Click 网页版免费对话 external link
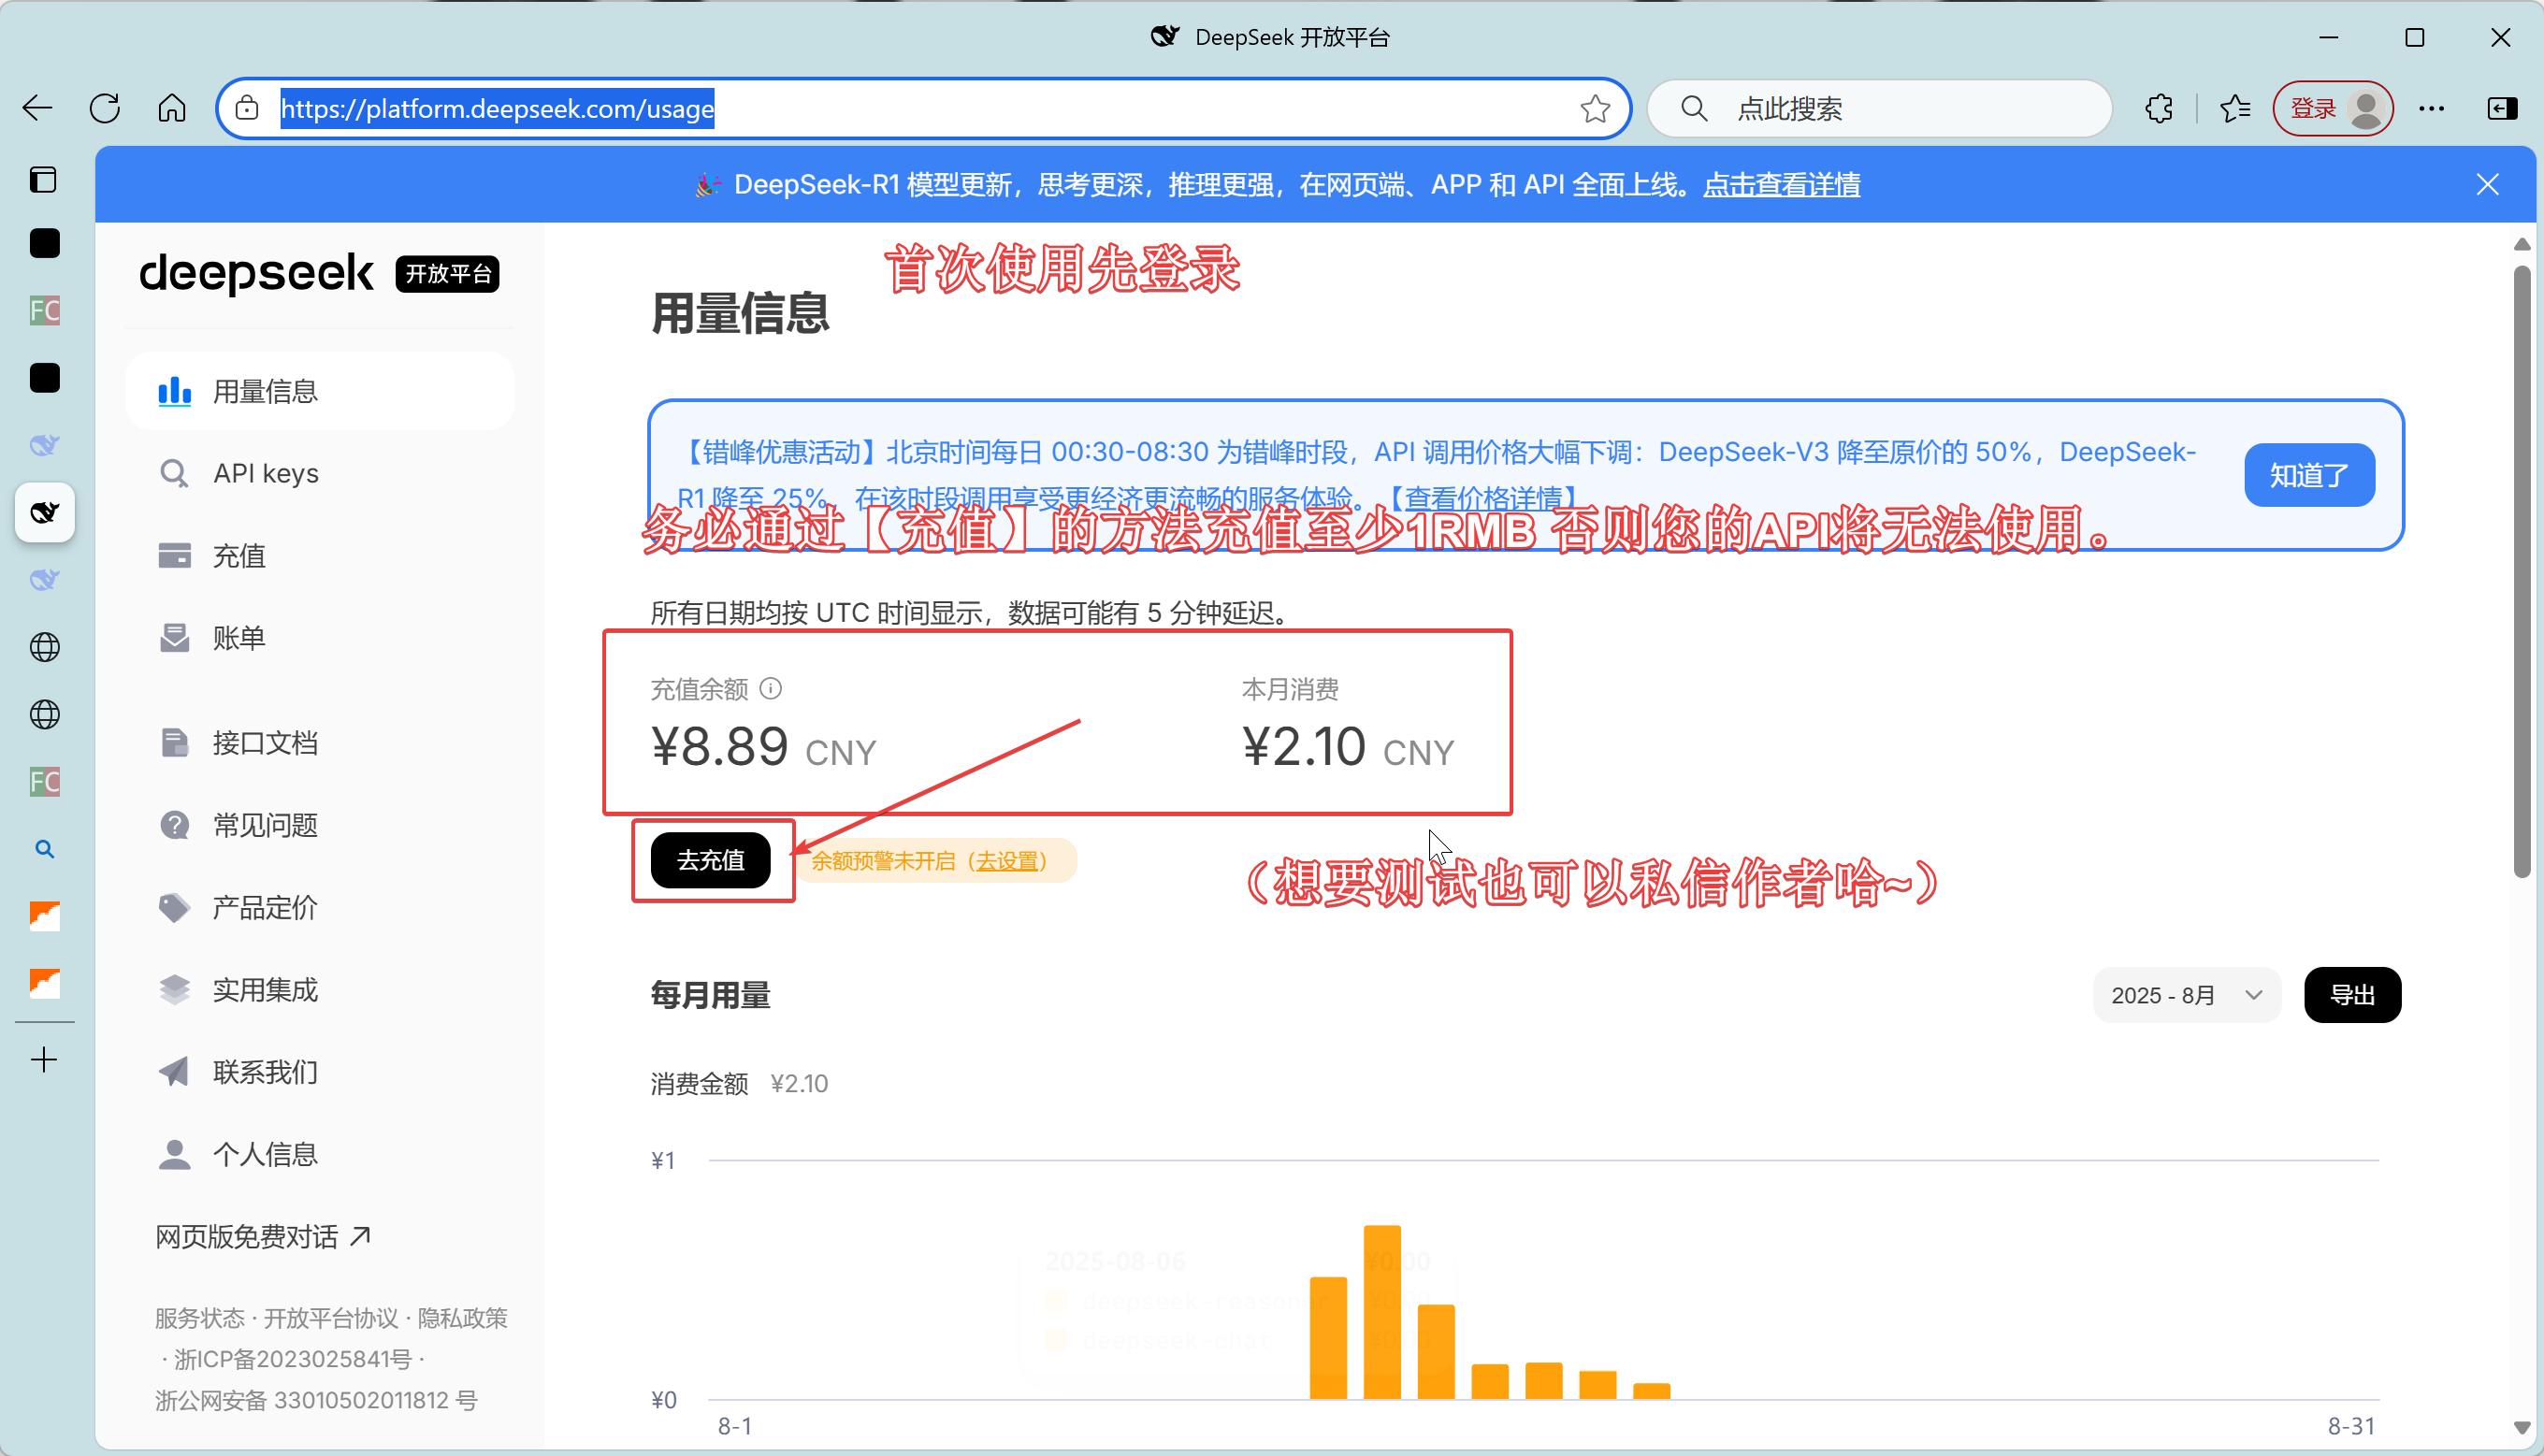 (x=263, y=1237)
